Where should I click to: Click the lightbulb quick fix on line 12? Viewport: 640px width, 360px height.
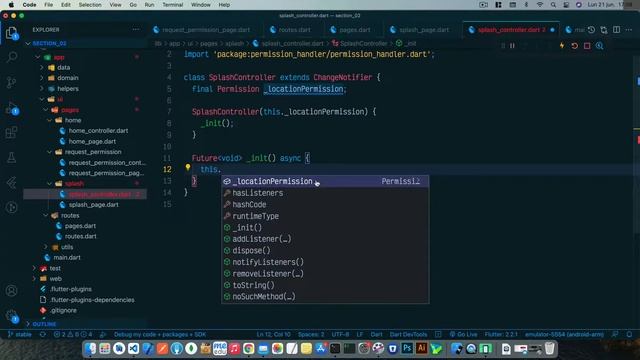click(x=188, y=167)
